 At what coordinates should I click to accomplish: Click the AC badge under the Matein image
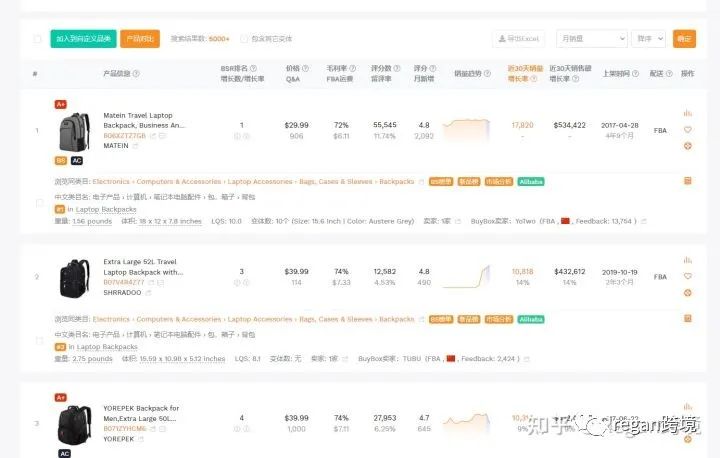(x=77, y=160)
